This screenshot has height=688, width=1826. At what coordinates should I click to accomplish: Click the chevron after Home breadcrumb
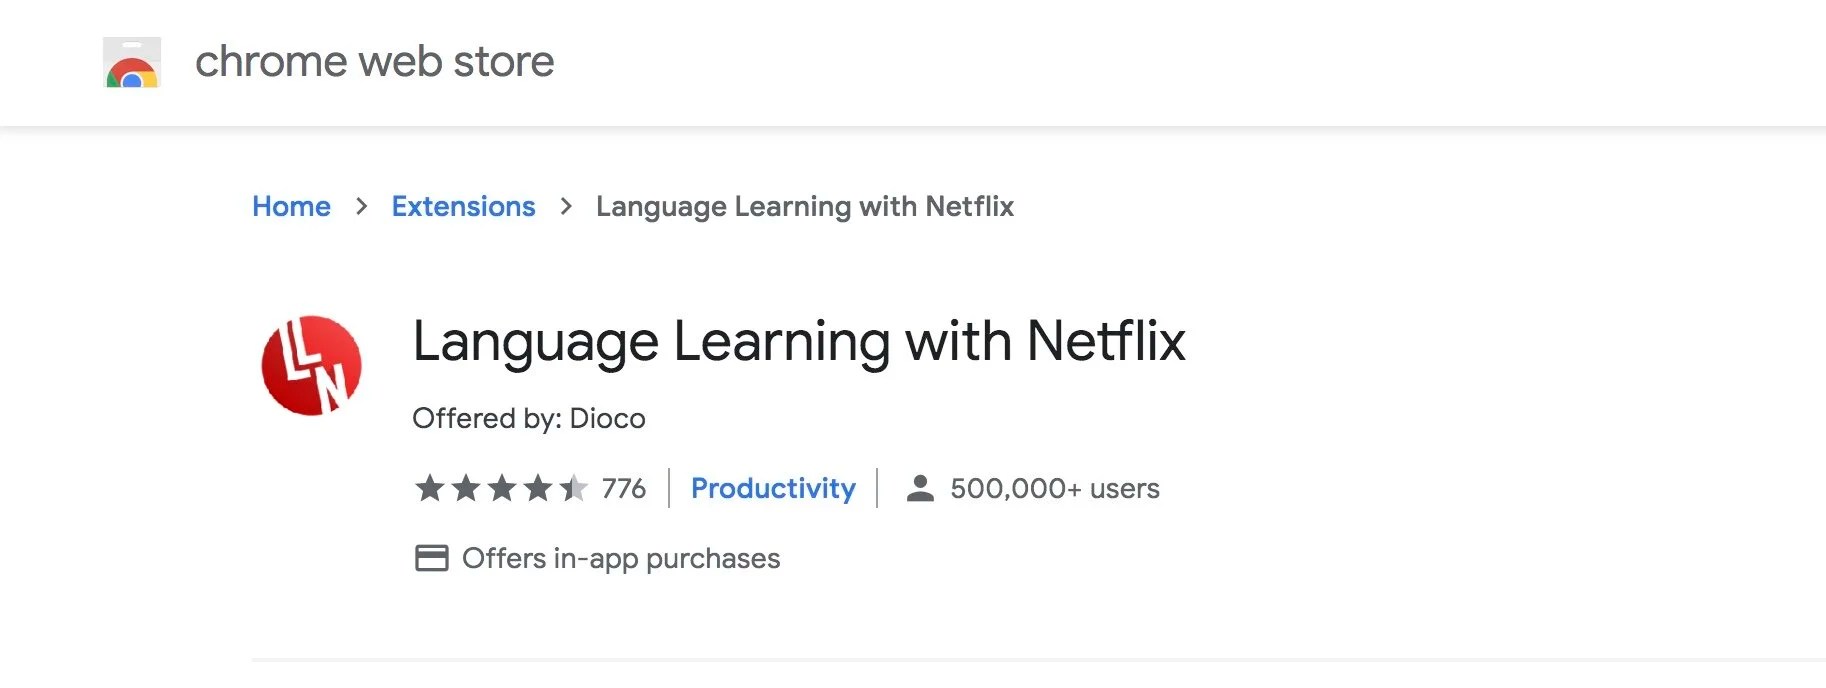click(x=362, y=206)
